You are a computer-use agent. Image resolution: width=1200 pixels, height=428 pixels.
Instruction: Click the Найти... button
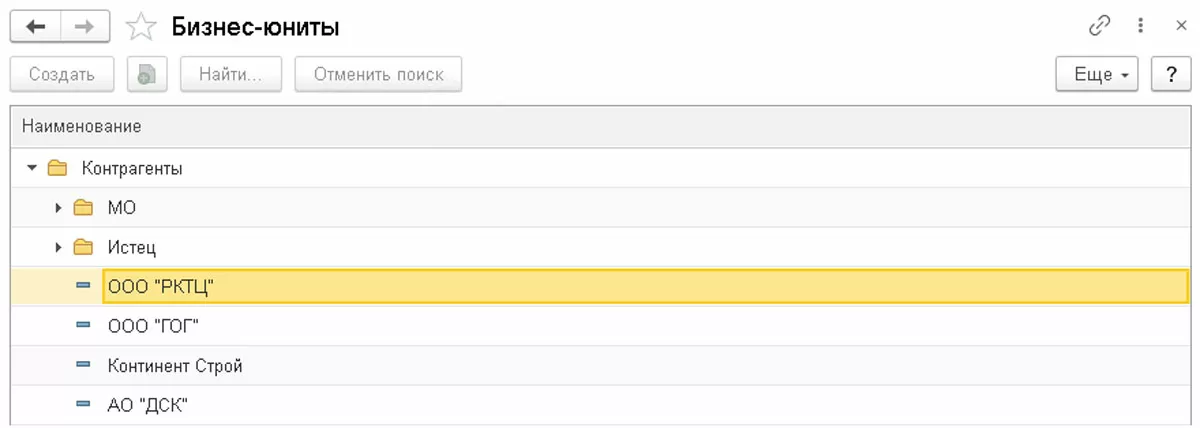(x=231, y=75)
